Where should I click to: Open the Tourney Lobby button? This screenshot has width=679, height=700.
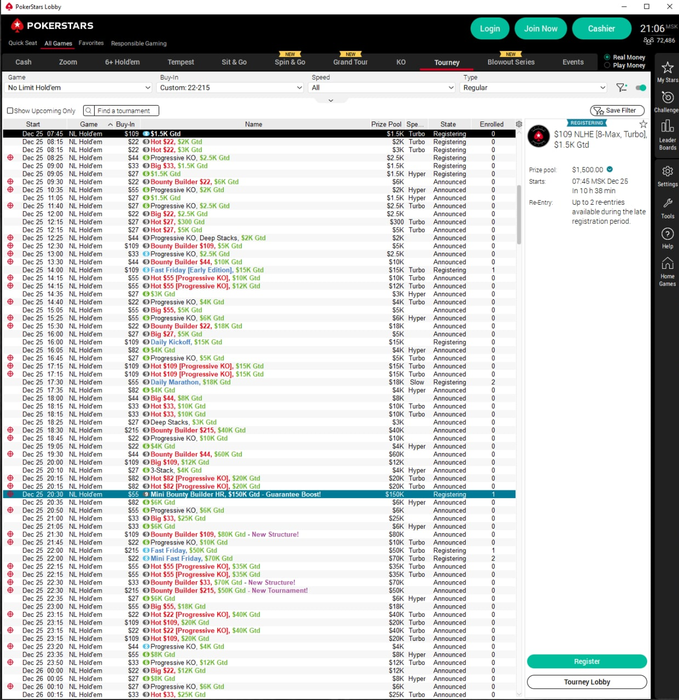(x=587, y=682)
